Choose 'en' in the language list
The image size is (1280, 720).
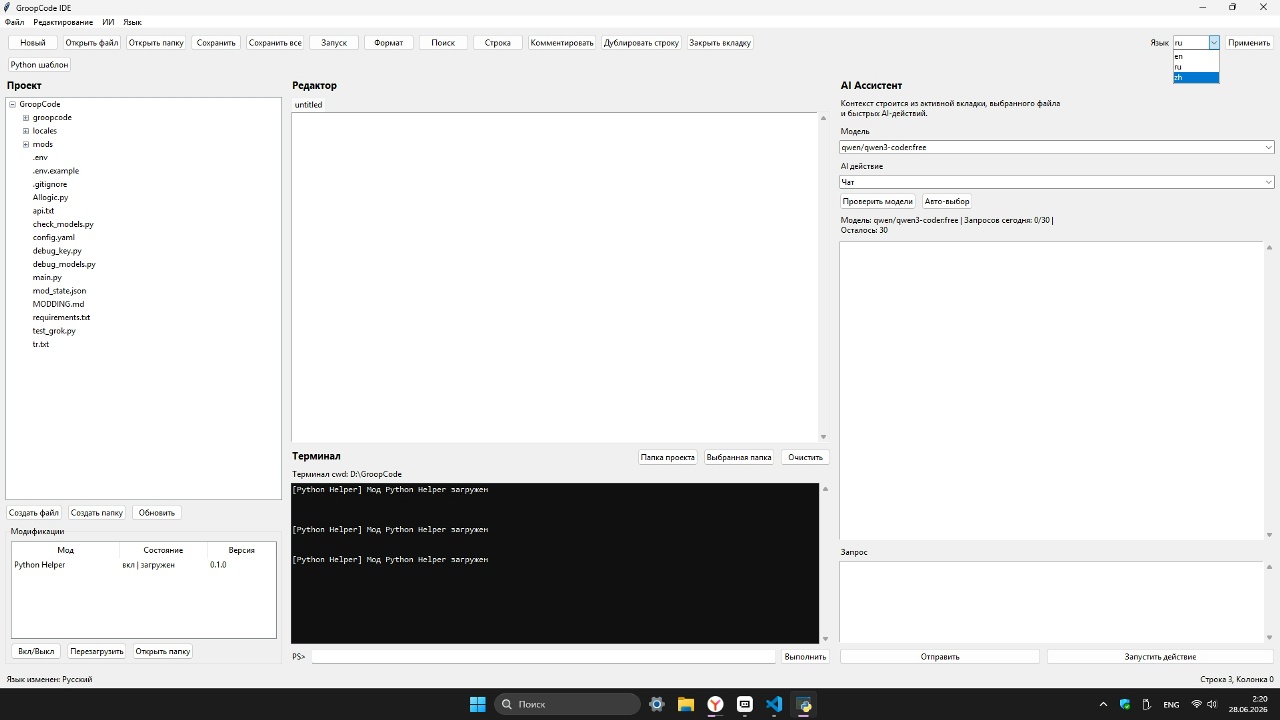click(1196, 56)
